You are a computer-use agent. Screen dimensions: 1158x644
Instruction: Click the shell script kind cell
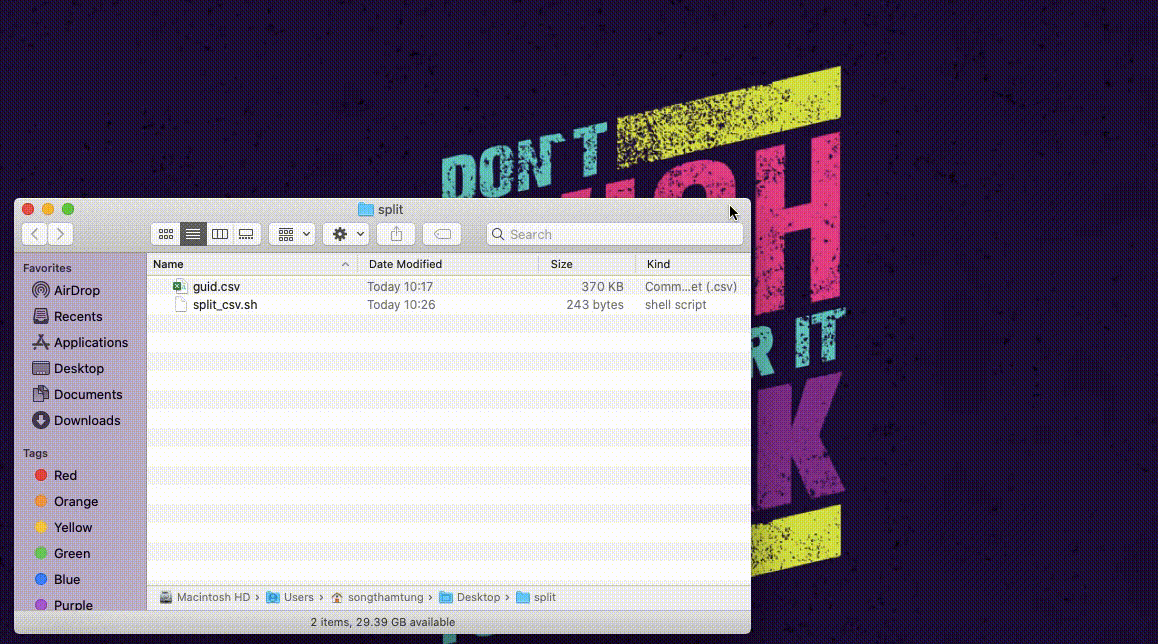click(676, 305)
